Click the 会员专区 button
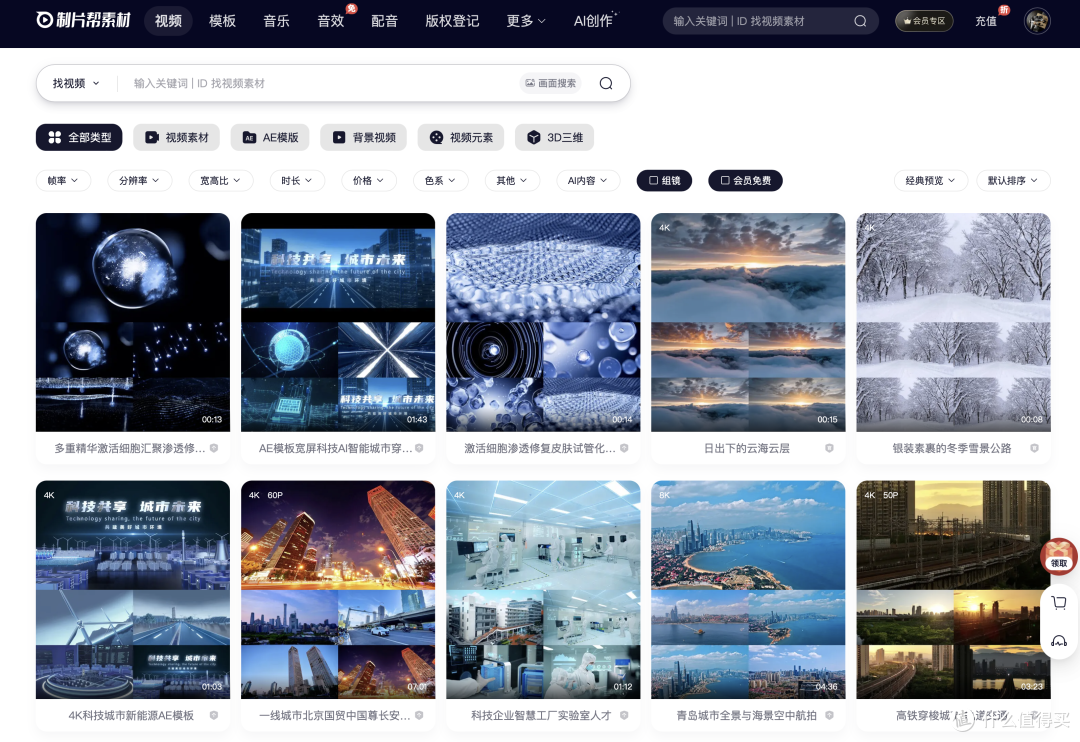 924,21
